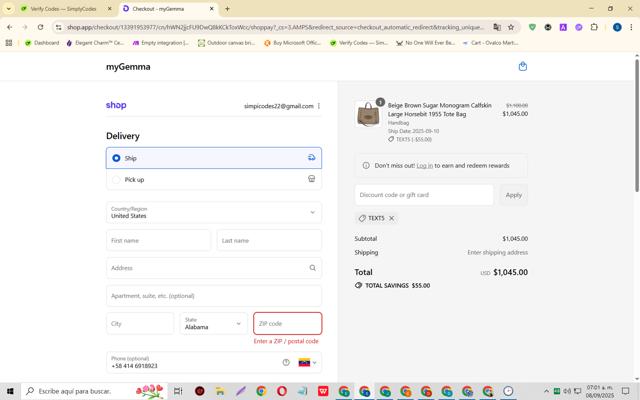Viewport: 640px width, 400px height.
Task: Open the Chrome three-dot menu
Action: pos(631,27)
